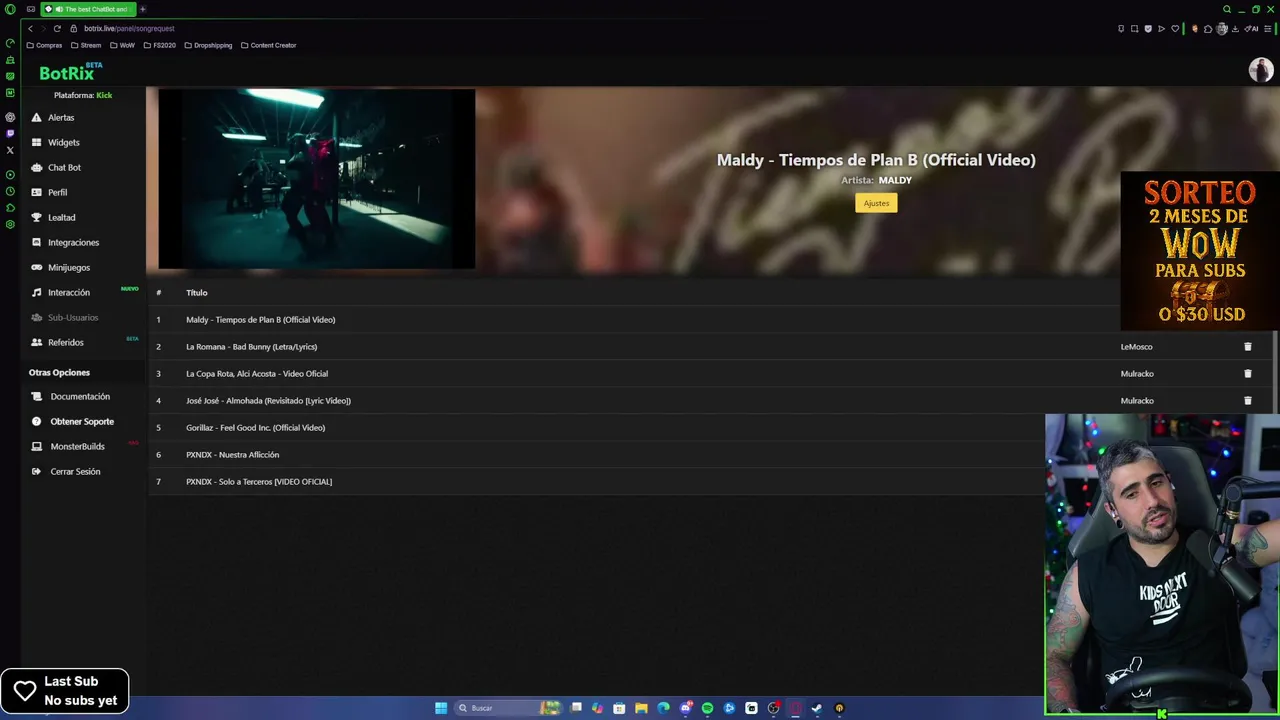Open the Windows Start menu
The image size is (1280, 720).
441,708
